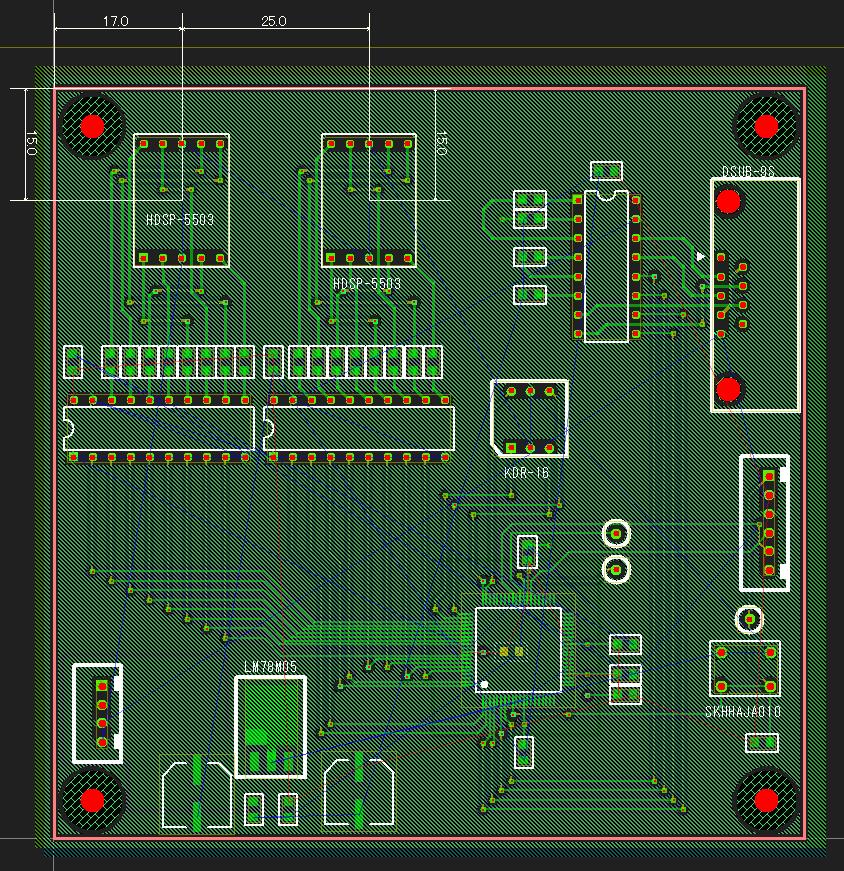844x871 pixels.
Task: Select the SKHHAJA010 tactile switch footprint
Action: [x=745, y=669]
